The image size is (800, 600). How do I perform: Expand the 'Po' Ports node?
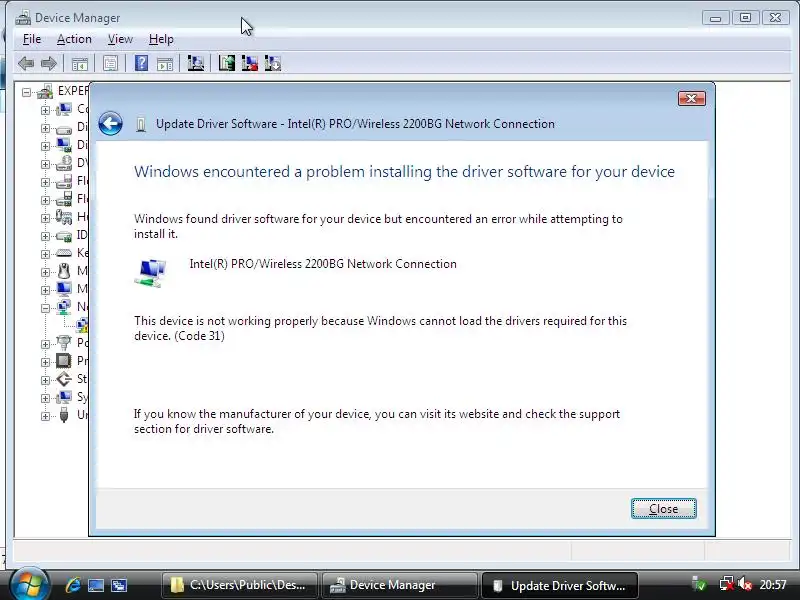[x=45, y=344]
